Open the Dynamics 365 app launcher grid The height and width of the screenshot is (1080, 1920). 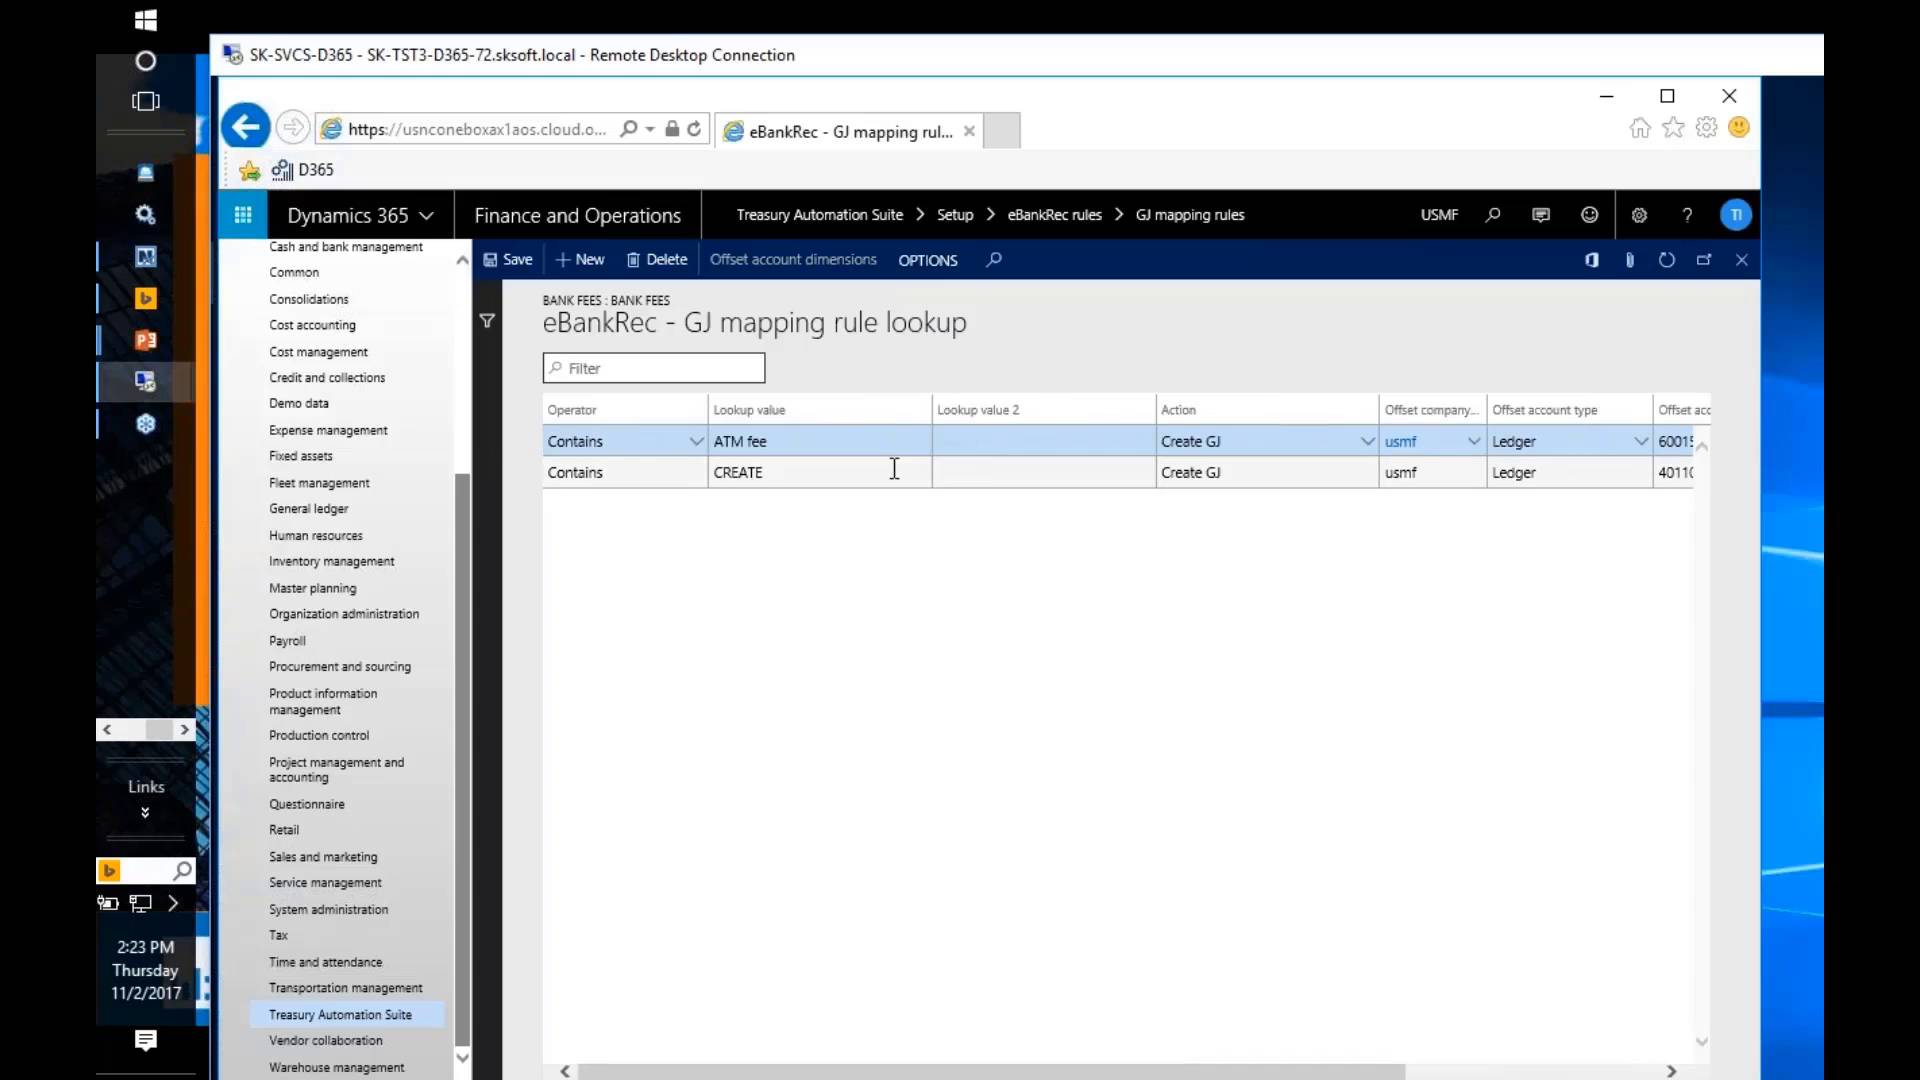[x=242, y=215]
